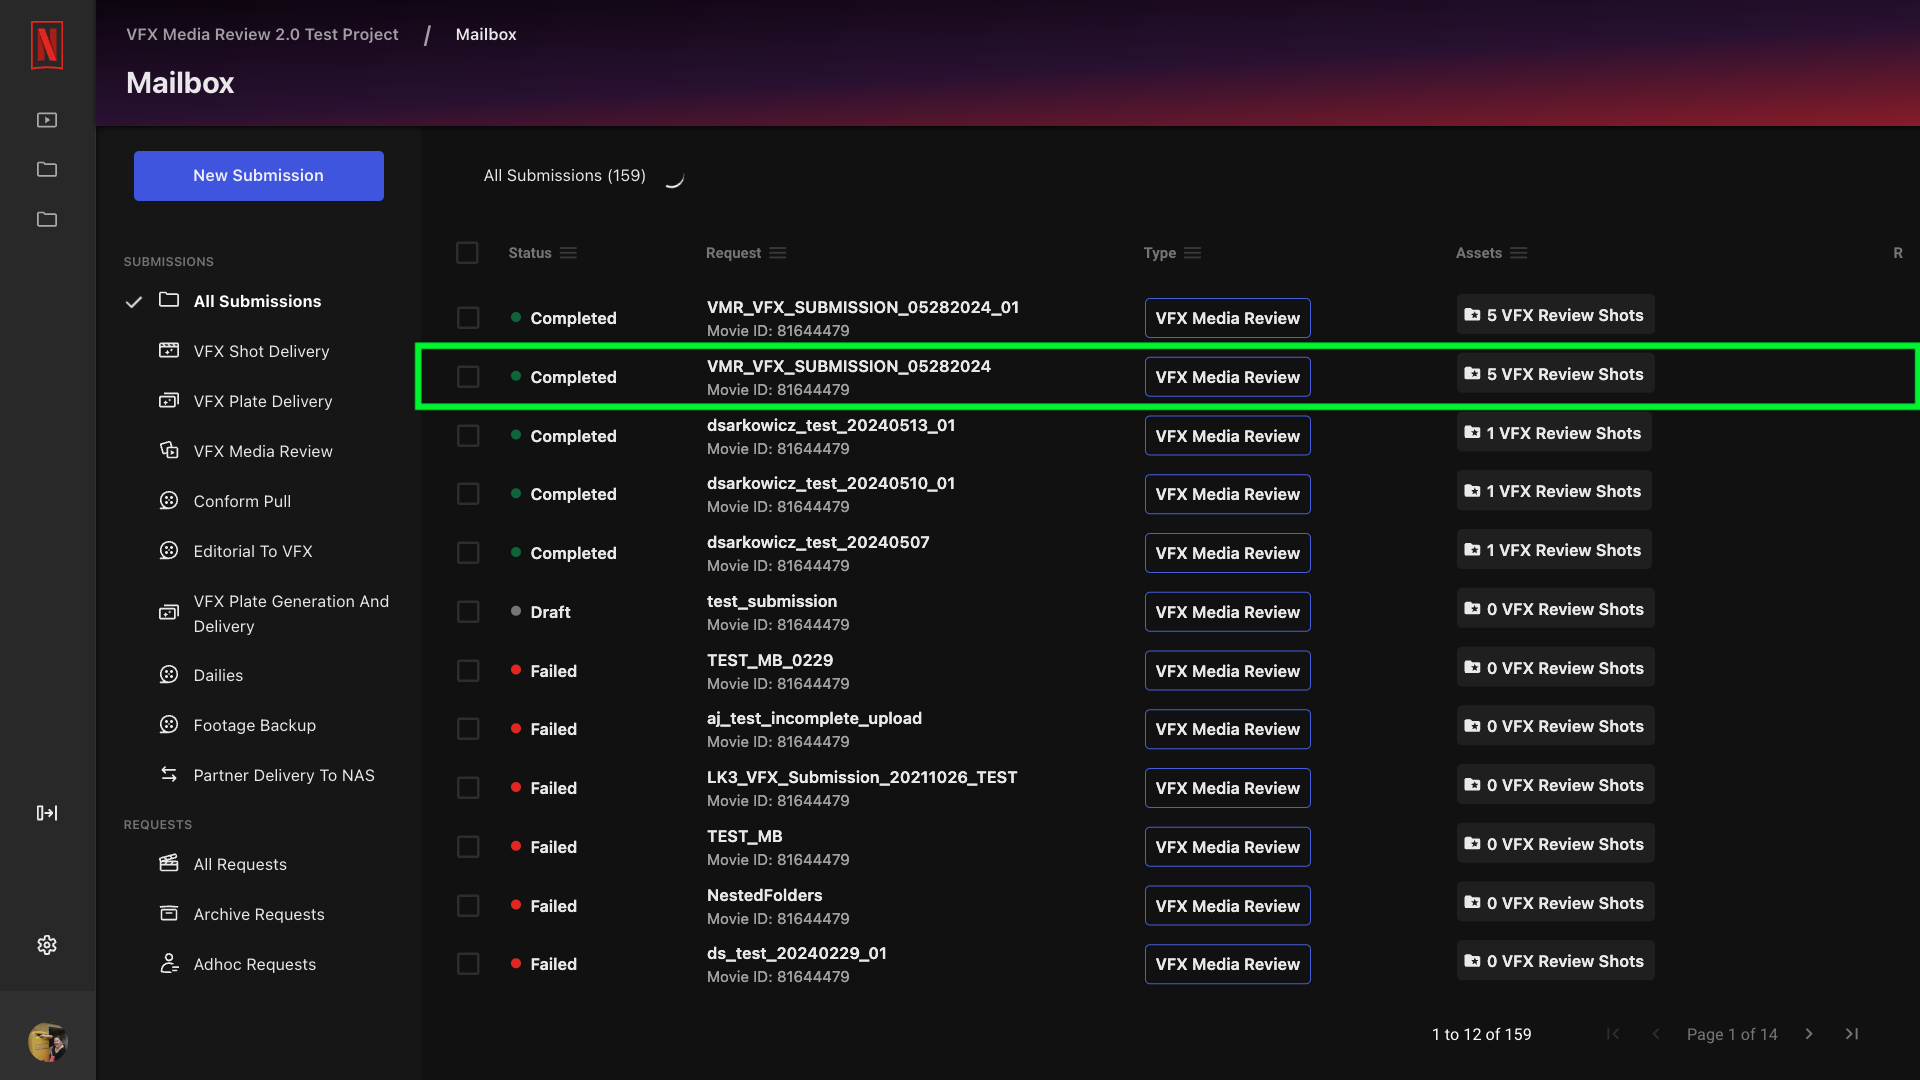The image size is (1920, 1080).
Task: Click the VFX Media Review sidebar icon
Action: click(x=169, y=450)
